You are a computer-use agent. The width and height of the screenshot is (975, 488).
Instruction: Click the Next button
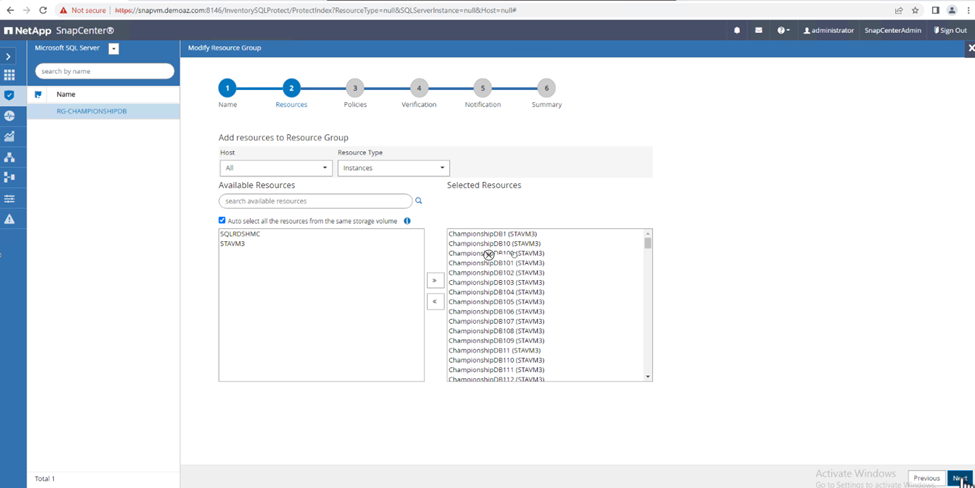[x=960, y=478]
